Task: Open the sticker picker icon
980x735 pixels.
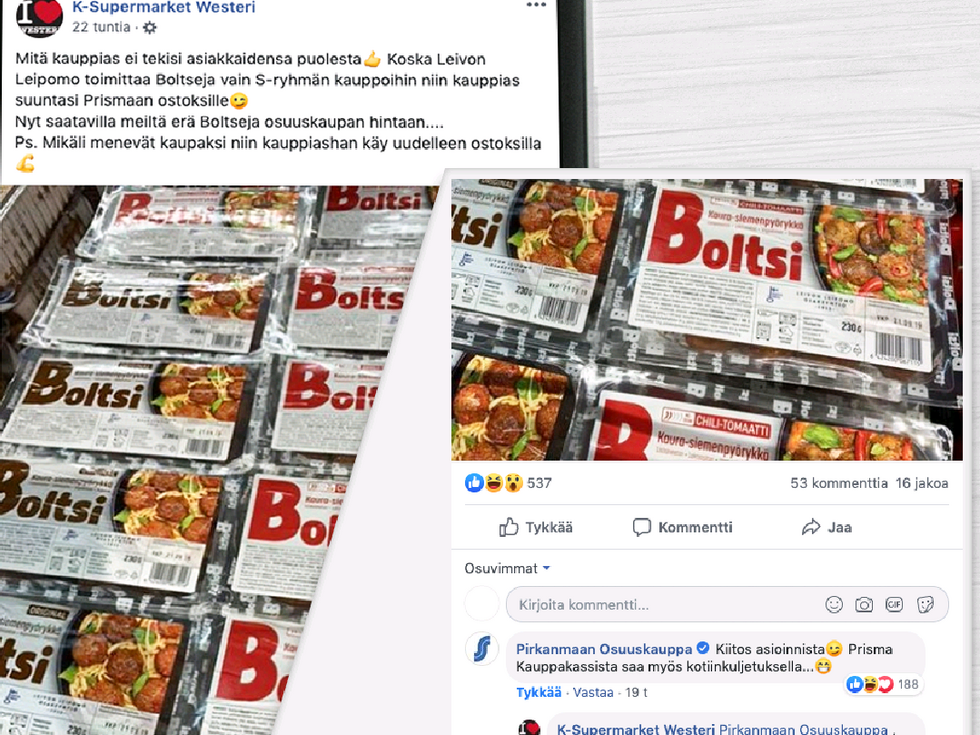Action: (925, 604)
